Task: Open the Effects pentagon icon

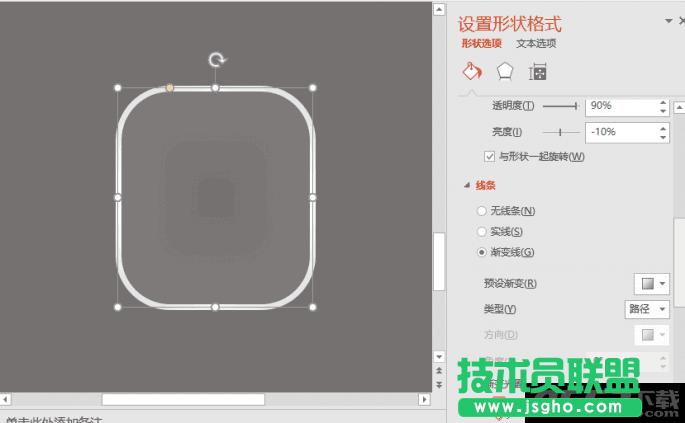Action: click(506, 72)
